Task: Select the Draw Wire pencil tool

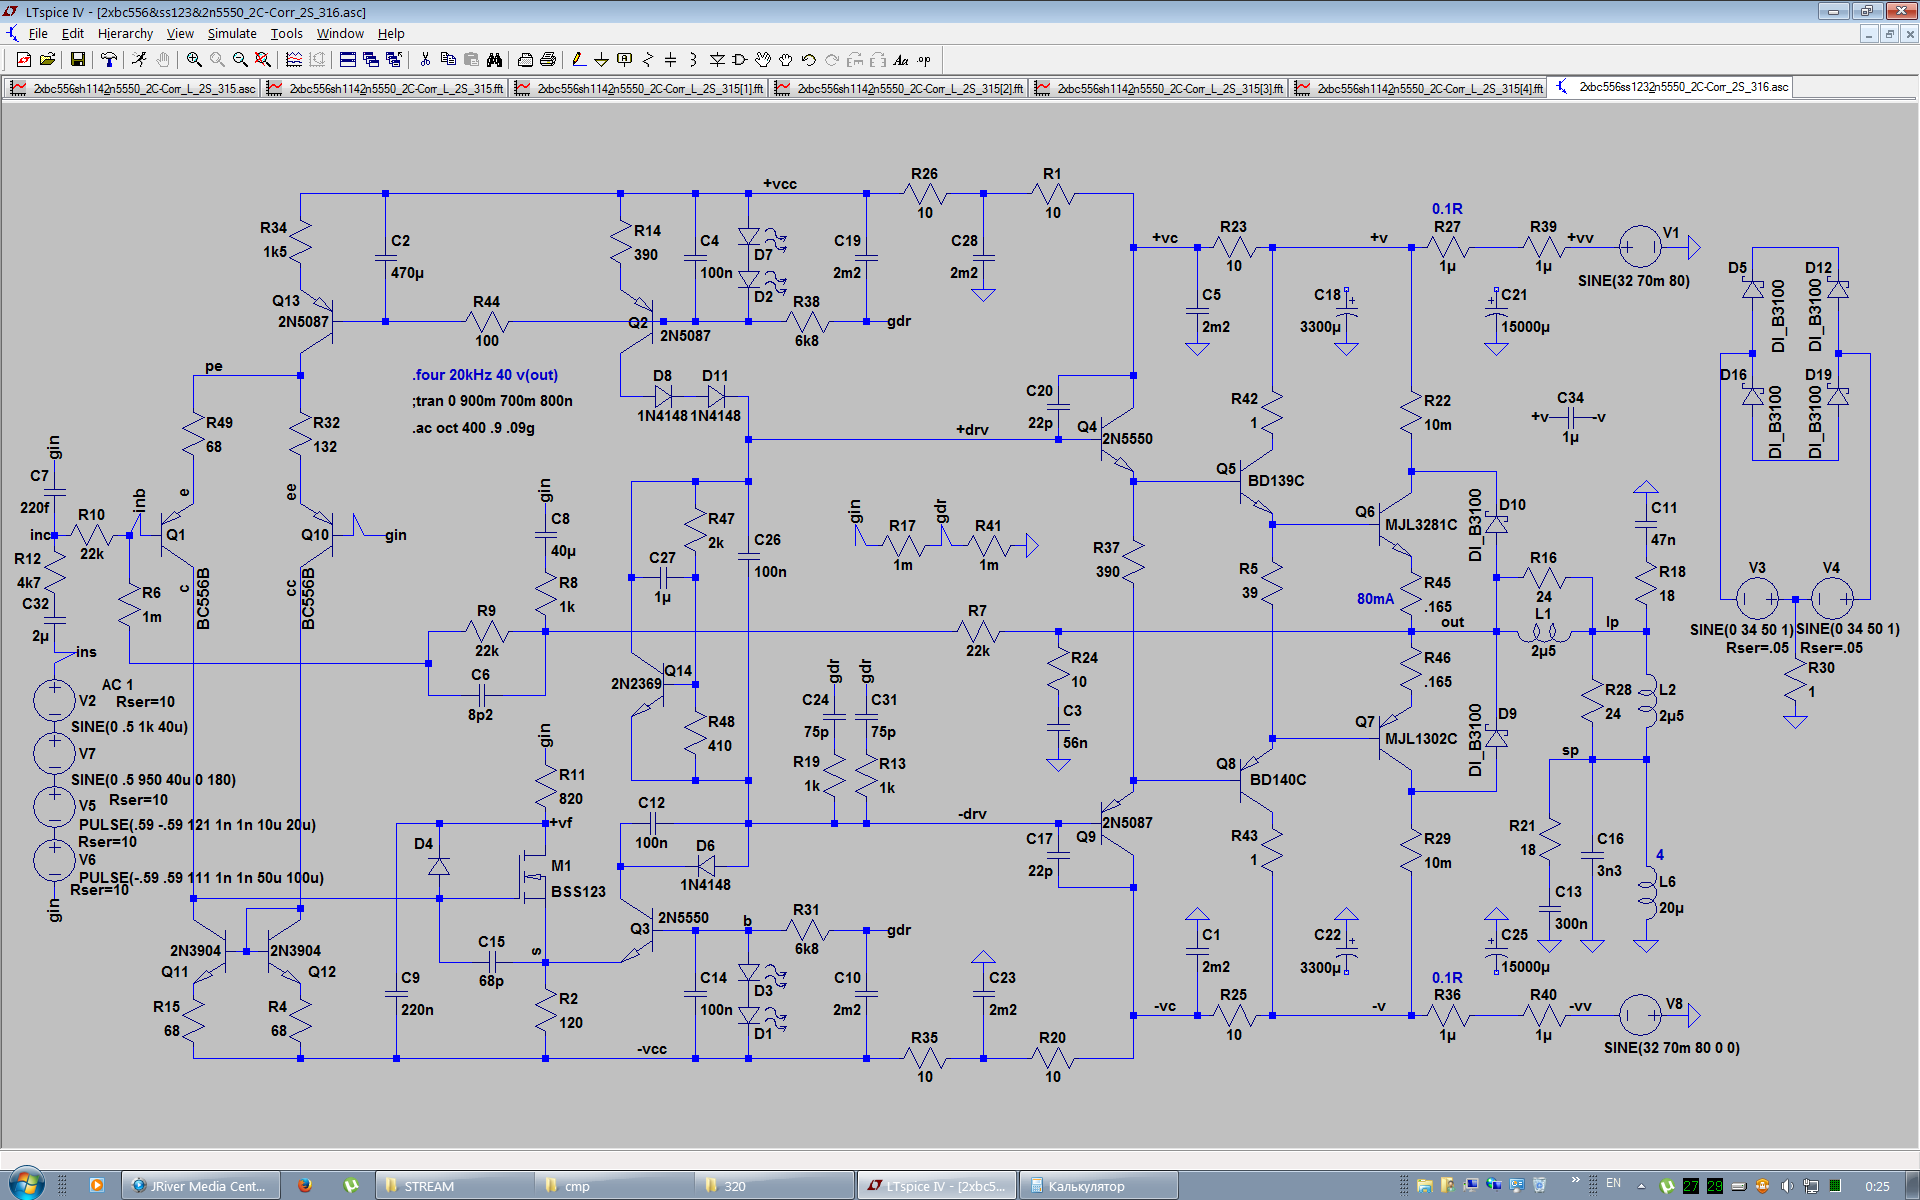Action: tap(579, 60)
